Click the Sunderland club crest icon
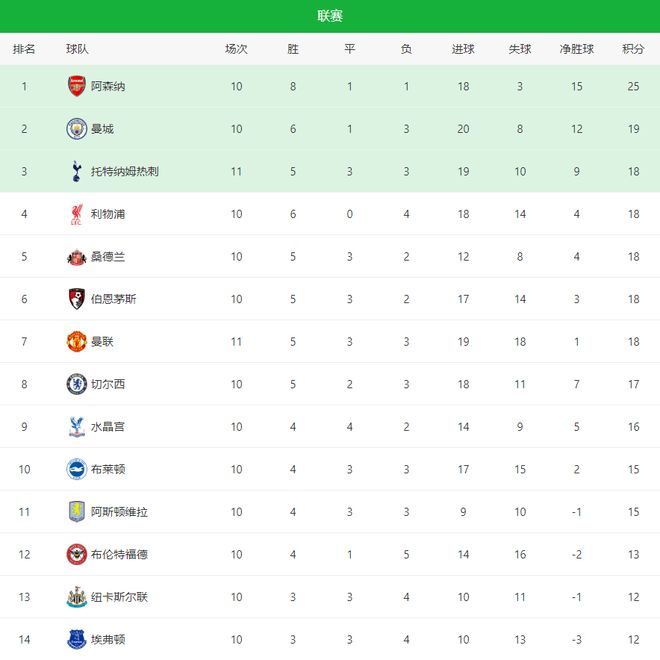 [76, 257]
